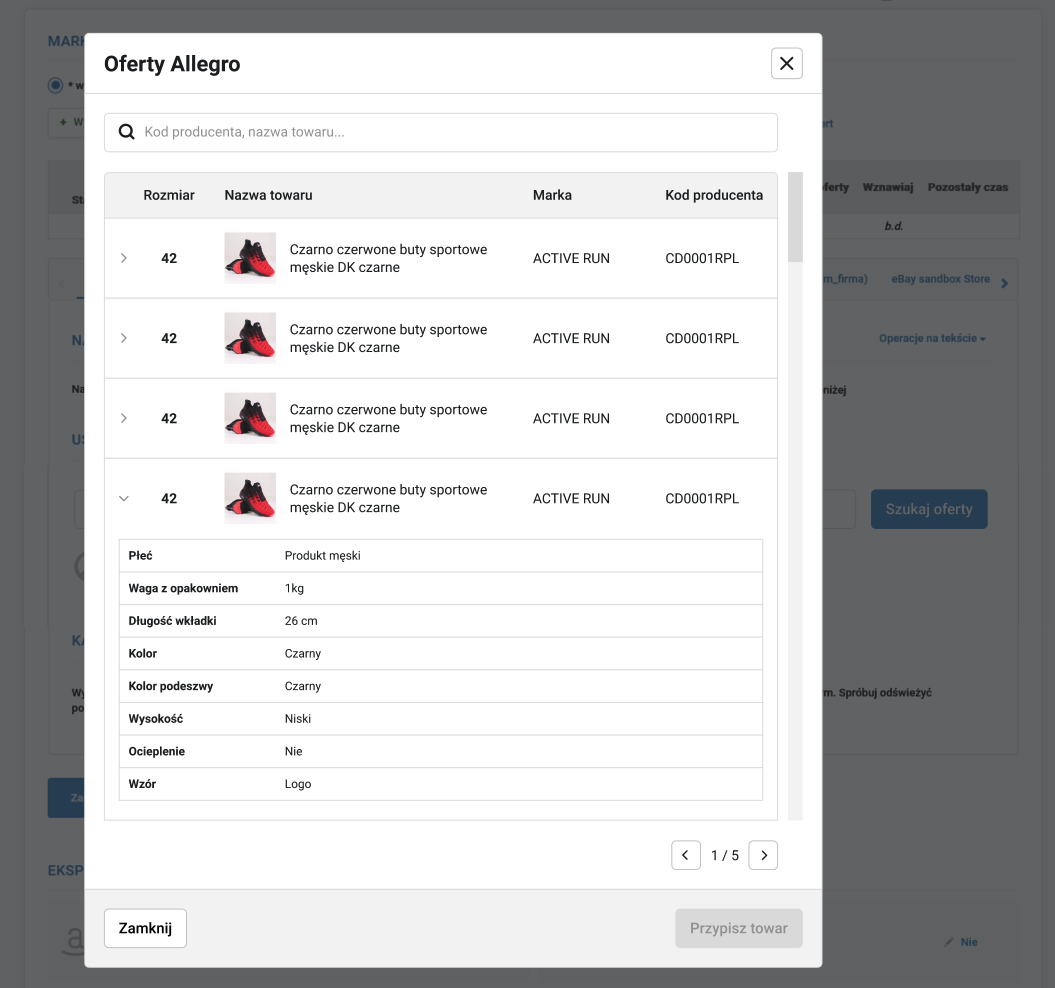
Task: Close the Oferty Allegro dialog with X
Action: pyautogui.click(x=786, y=64)
